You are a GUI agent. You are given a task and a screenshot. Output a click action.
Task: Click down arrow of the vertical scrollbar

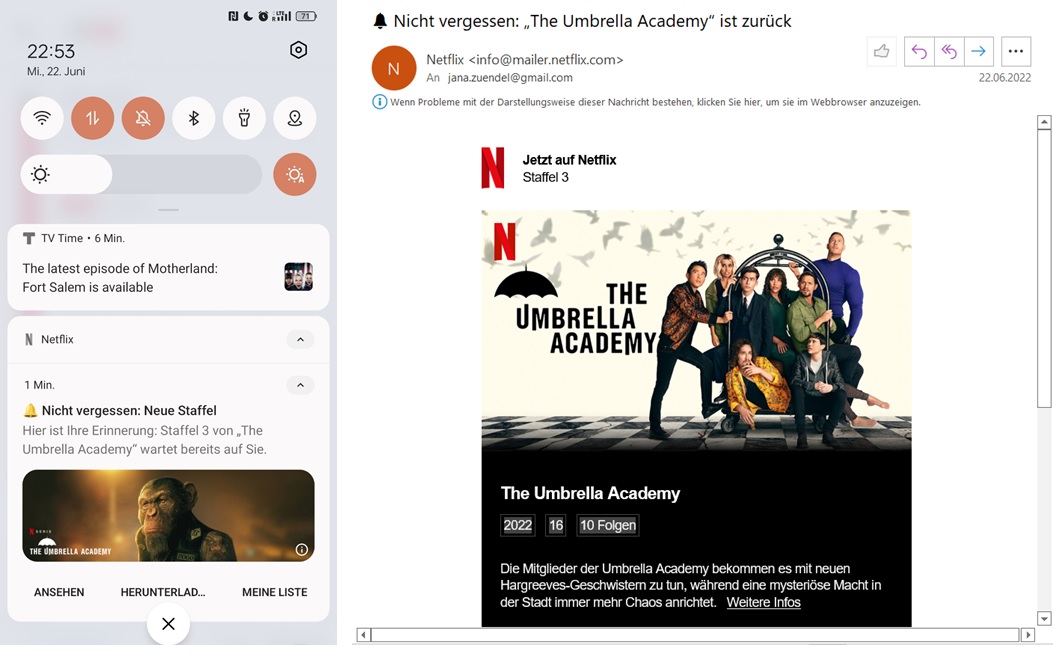tap(1044, 618)
